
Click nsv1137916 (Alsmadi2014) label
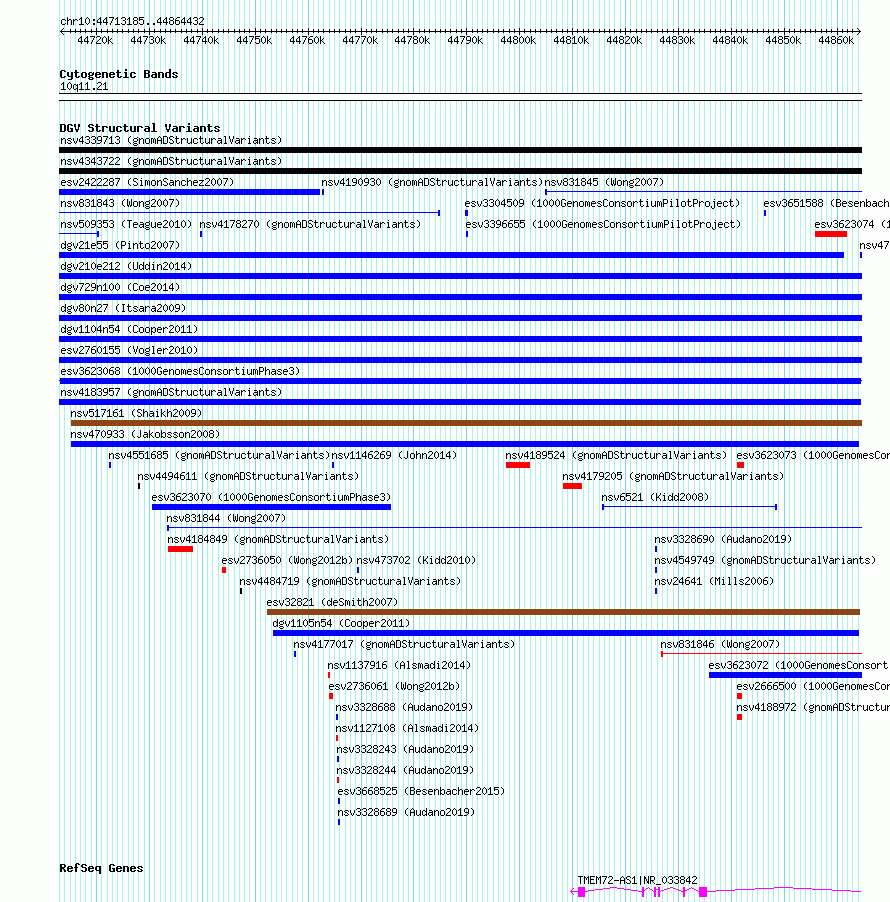click(399, 666)
